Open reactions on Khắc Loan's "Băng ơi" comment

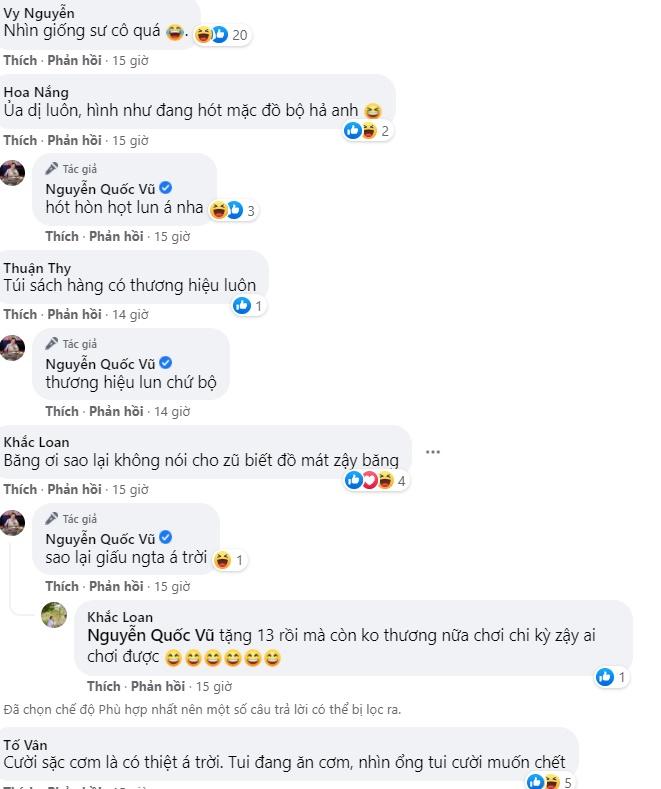(375, 481)
